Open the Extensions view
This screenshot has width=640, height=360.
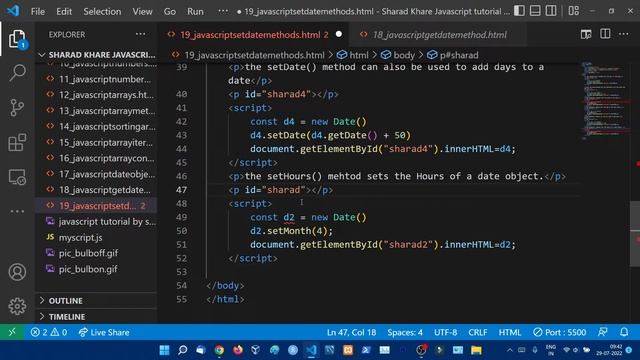pyautogui.click(x=17, y=142)
